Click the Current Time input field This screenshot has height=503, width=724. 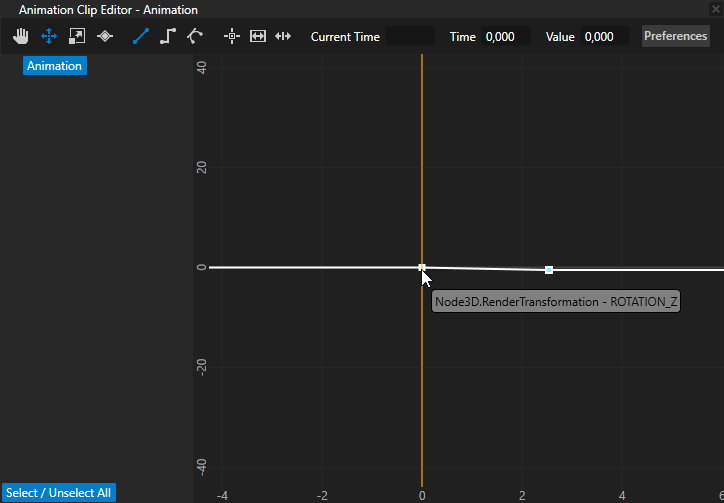pos(410,37)
